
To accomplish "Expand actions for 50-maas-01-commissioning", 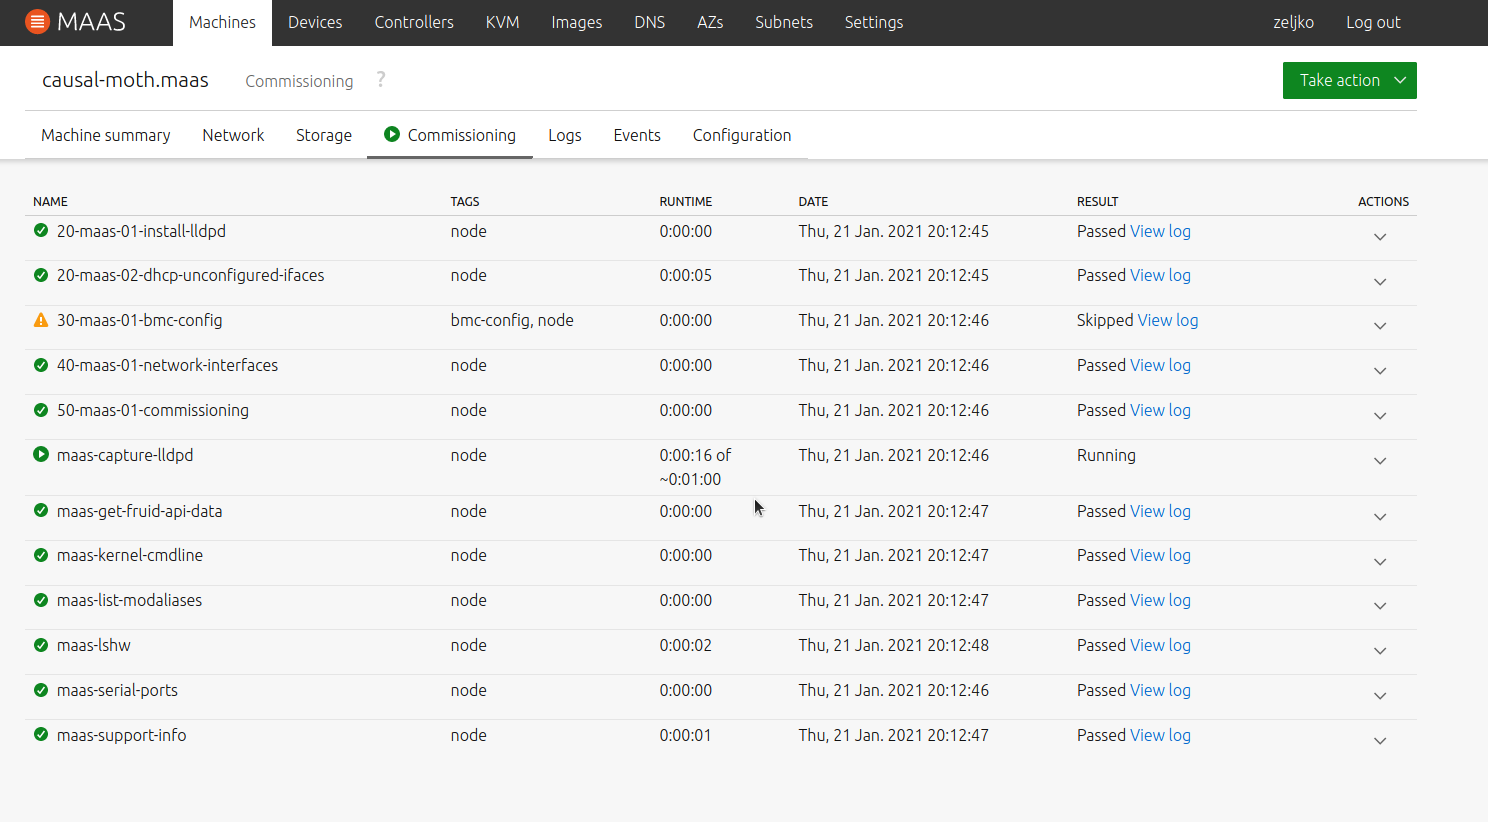I will coord(1380,416).
